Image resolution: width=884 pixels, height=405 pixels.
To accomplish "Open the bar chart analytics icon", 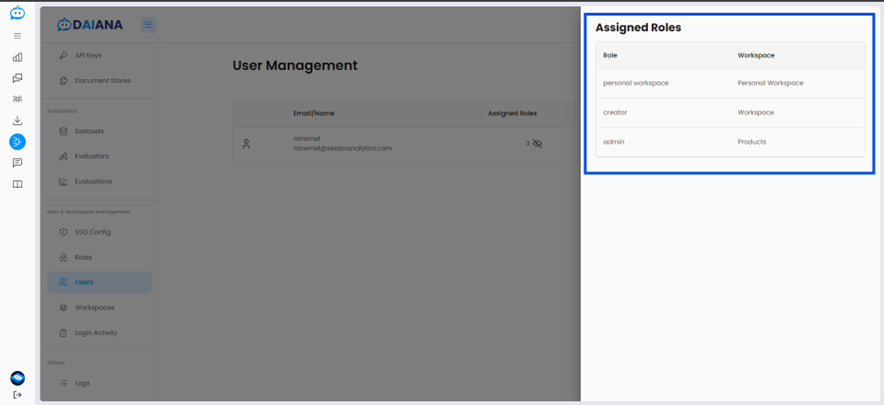I will click(x=17, y=57).
